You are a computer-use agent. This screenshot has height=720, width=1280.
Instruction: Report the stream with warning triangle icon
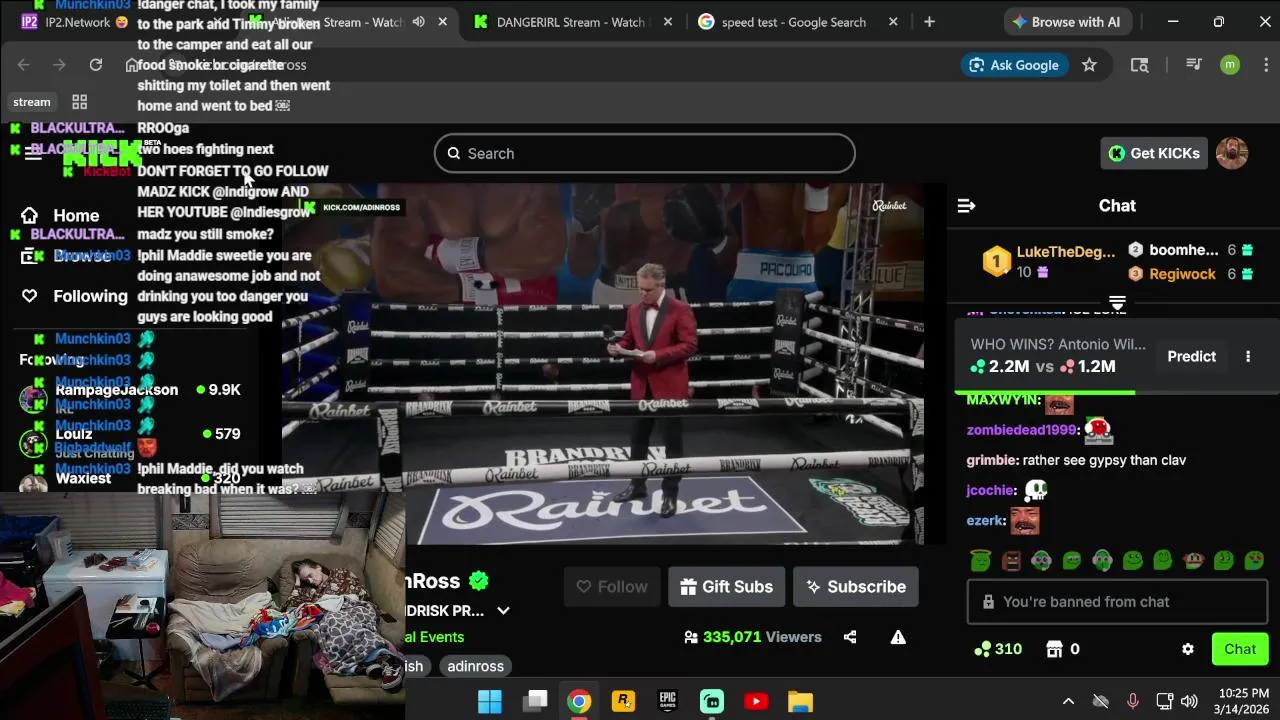click(898, 637)
